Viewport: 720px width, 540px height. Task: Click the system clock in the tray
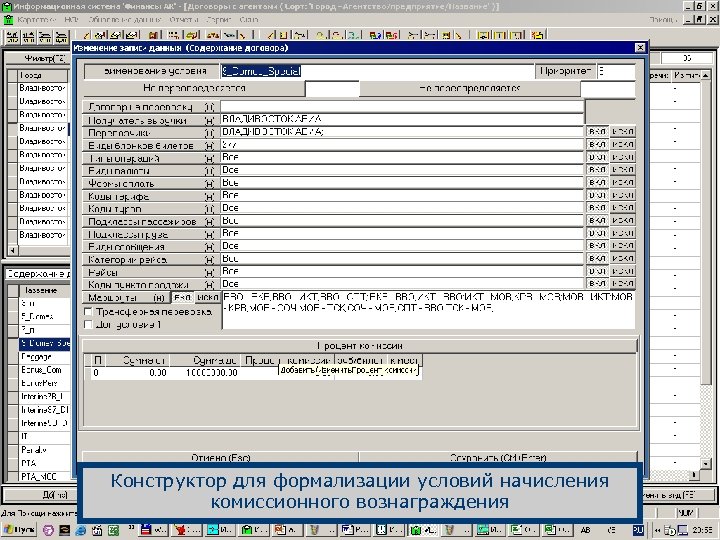(705, 530)
